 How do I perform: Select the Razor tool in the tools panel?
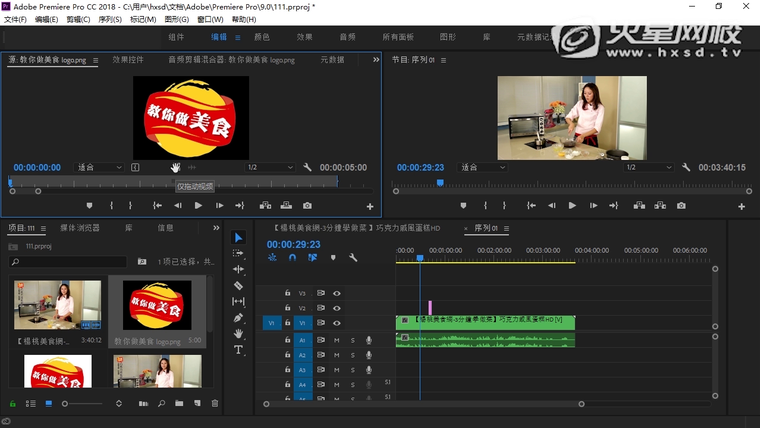click(238, 285)
